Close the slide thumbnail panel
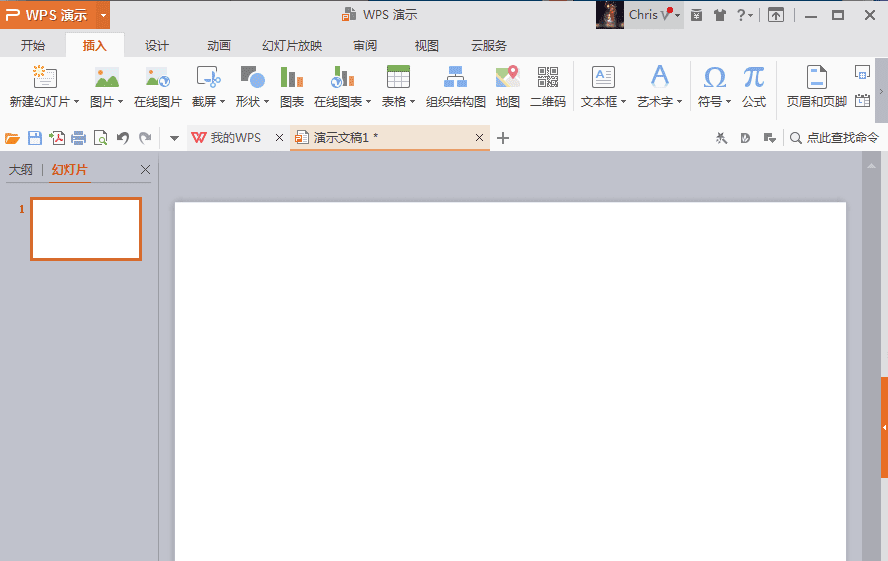Viewport: 888px width, 561px height. pos(145,169)
